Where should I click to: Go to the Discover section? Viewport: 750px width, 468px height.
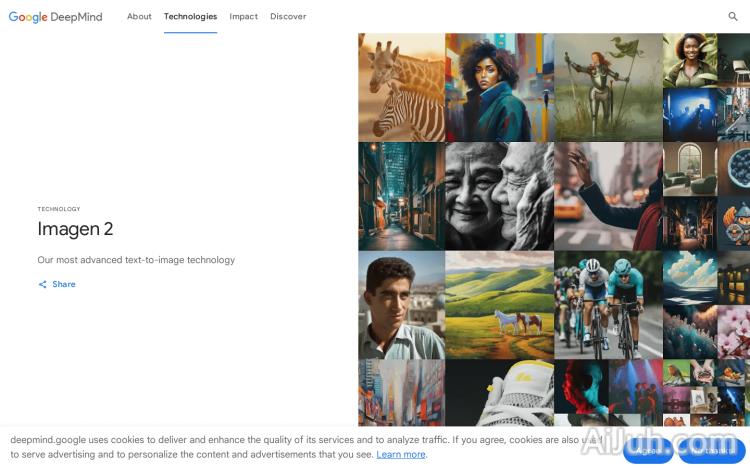[x=288, y=17]
